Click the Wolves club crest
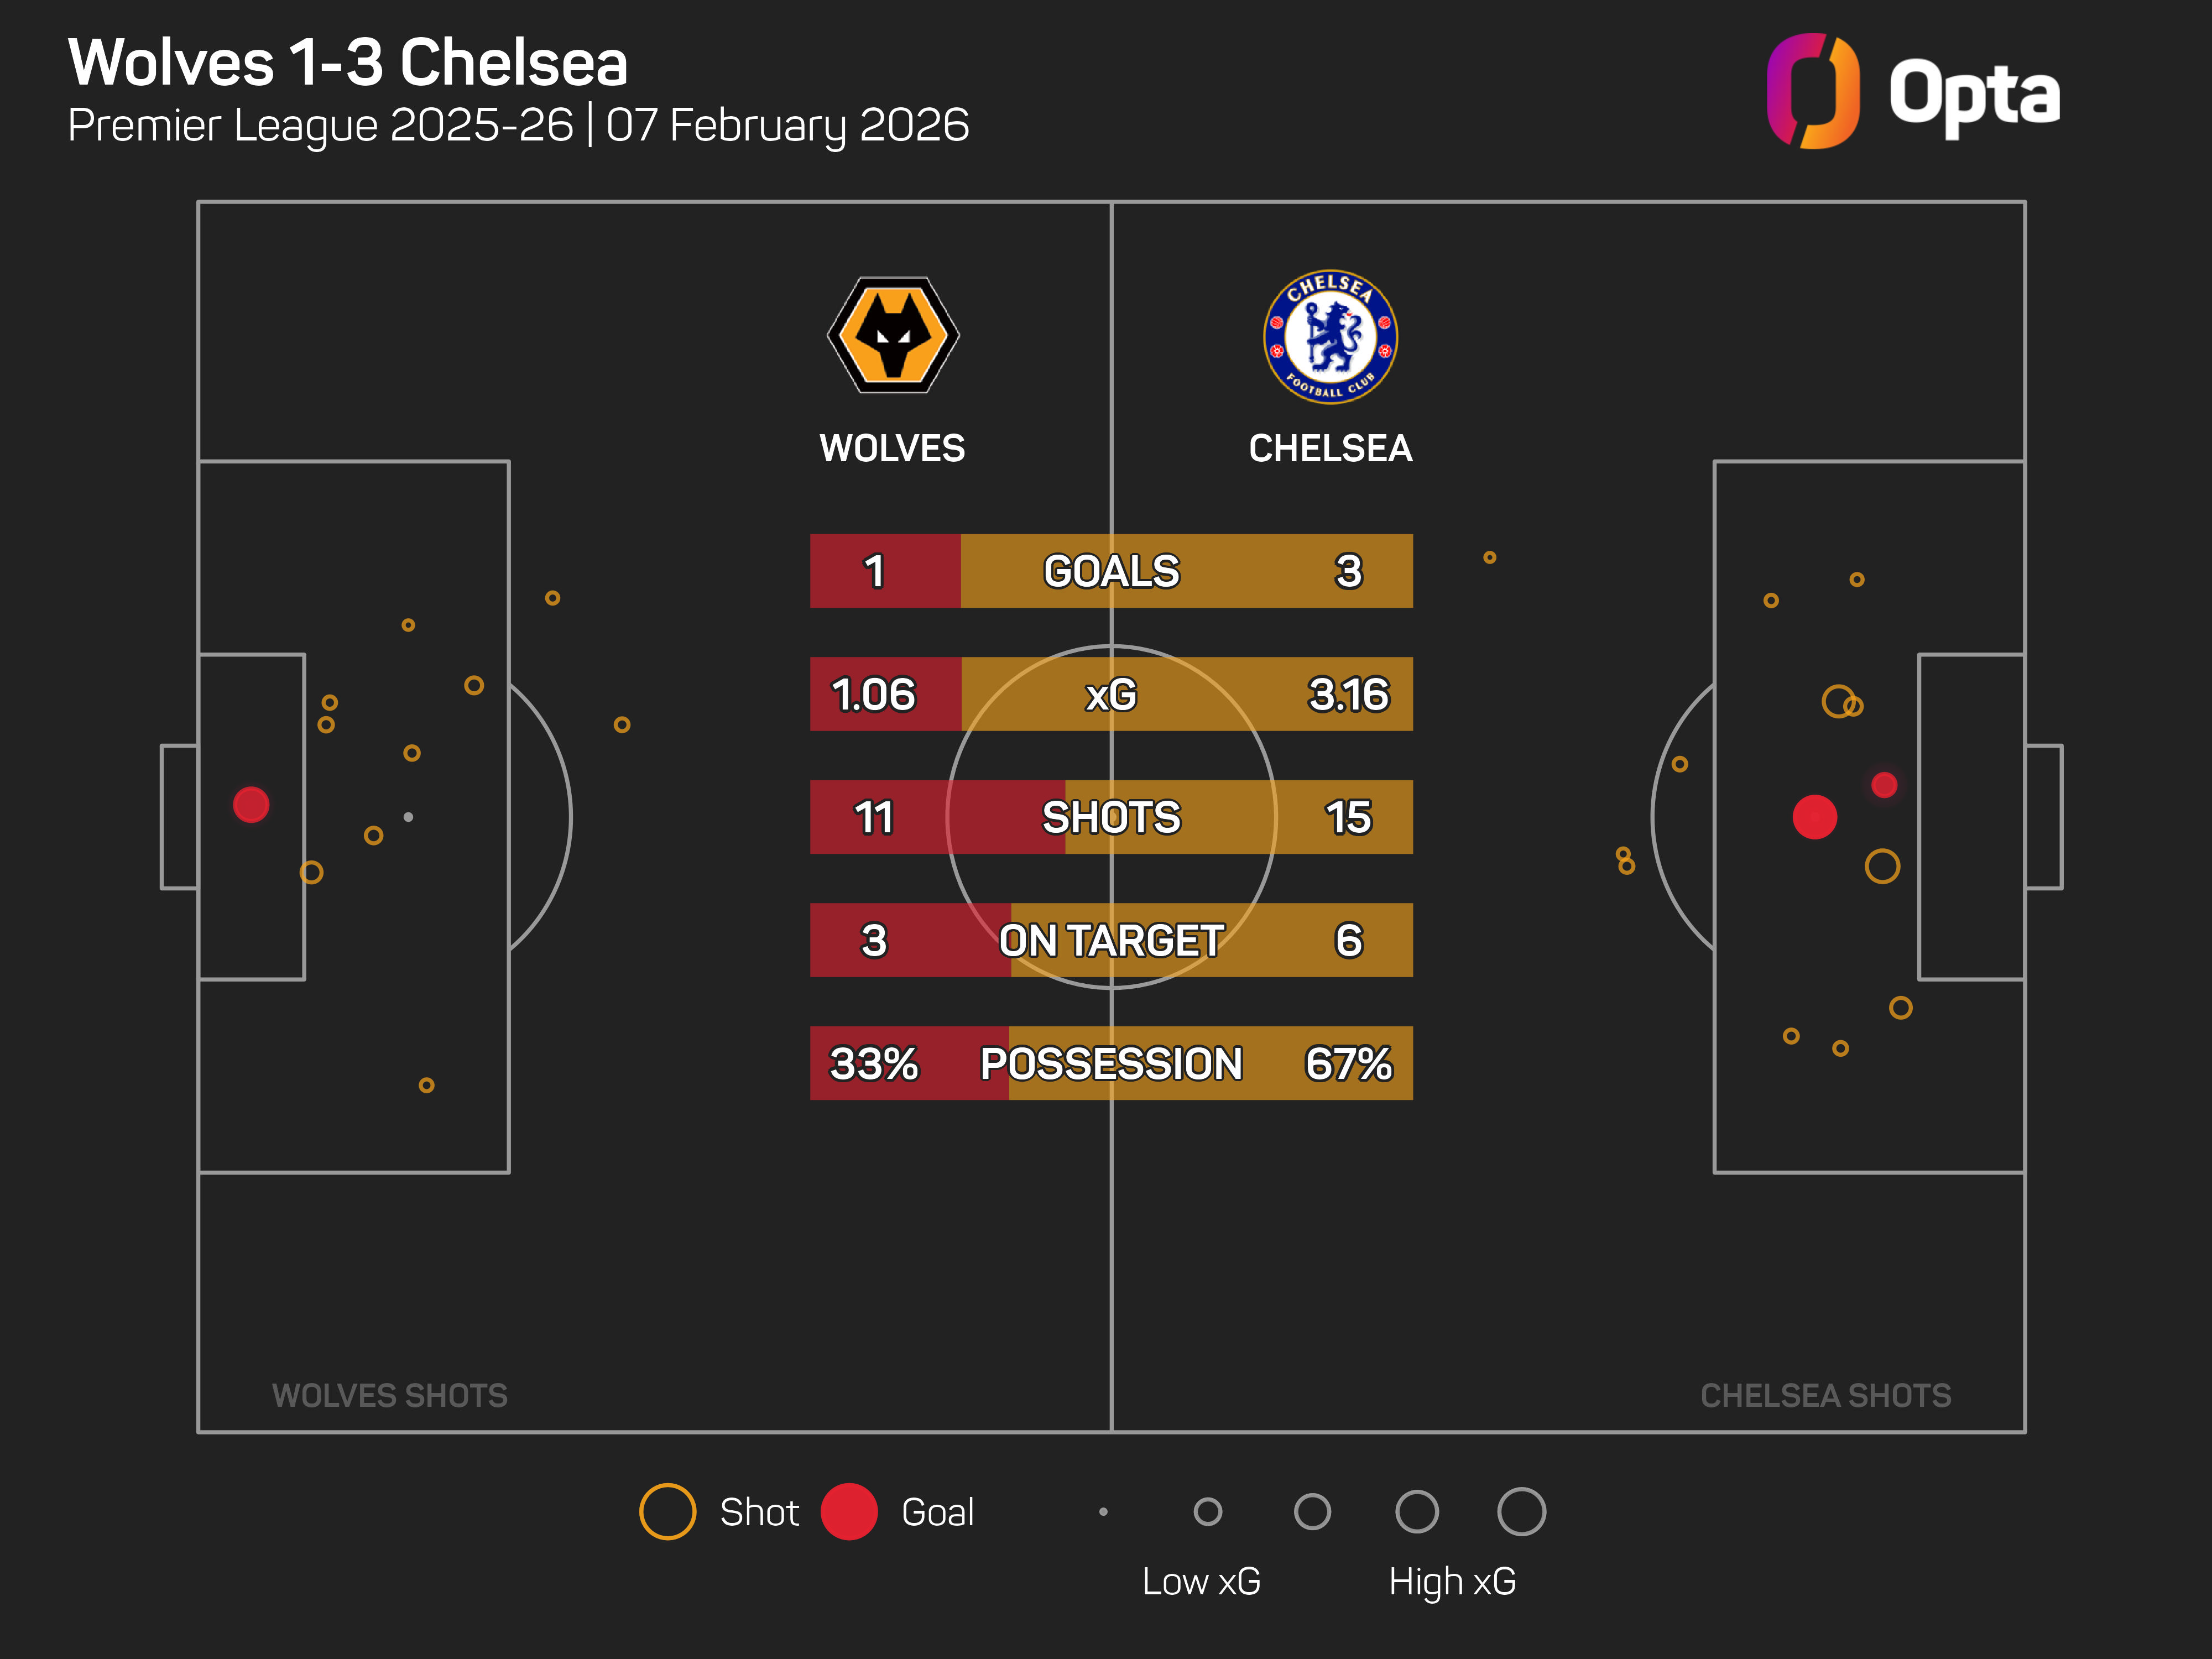 point(893,335)
